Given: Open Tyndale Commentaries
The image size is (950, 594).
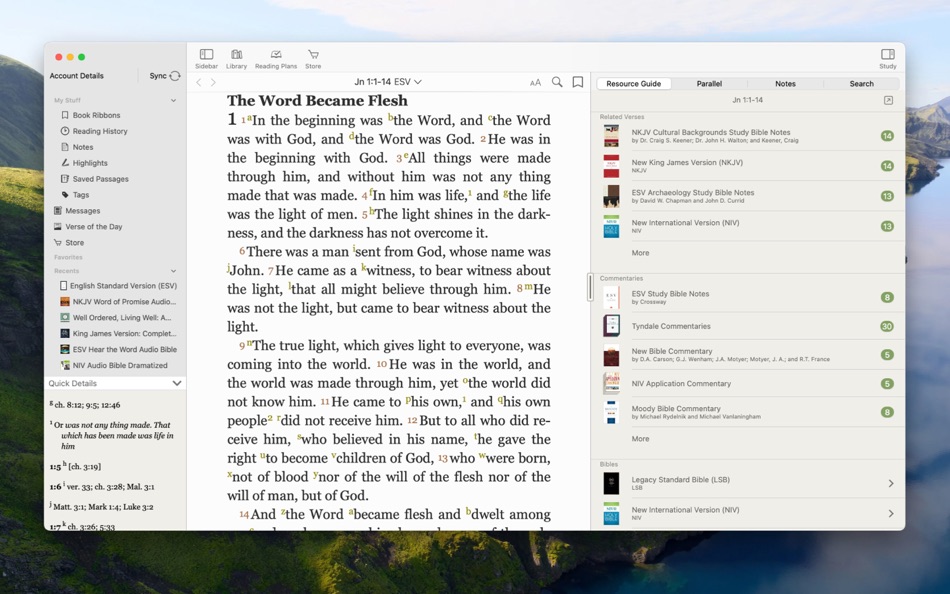Looking at the screenshot, I should (749, 326).
